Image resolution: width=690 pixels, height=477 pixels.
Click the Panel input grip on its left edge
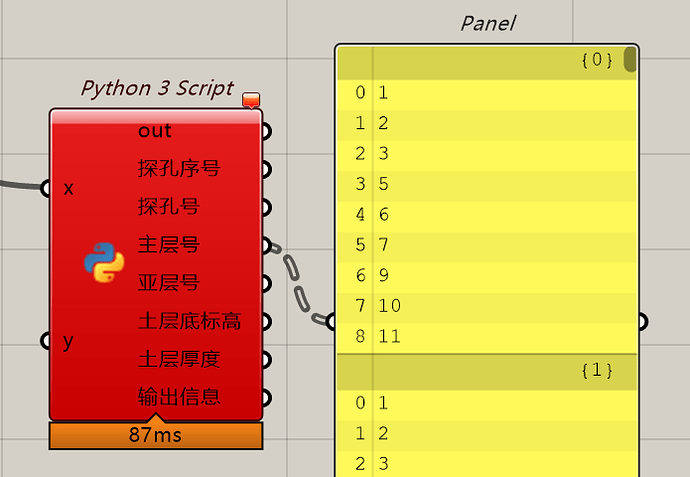coord(332,321)
